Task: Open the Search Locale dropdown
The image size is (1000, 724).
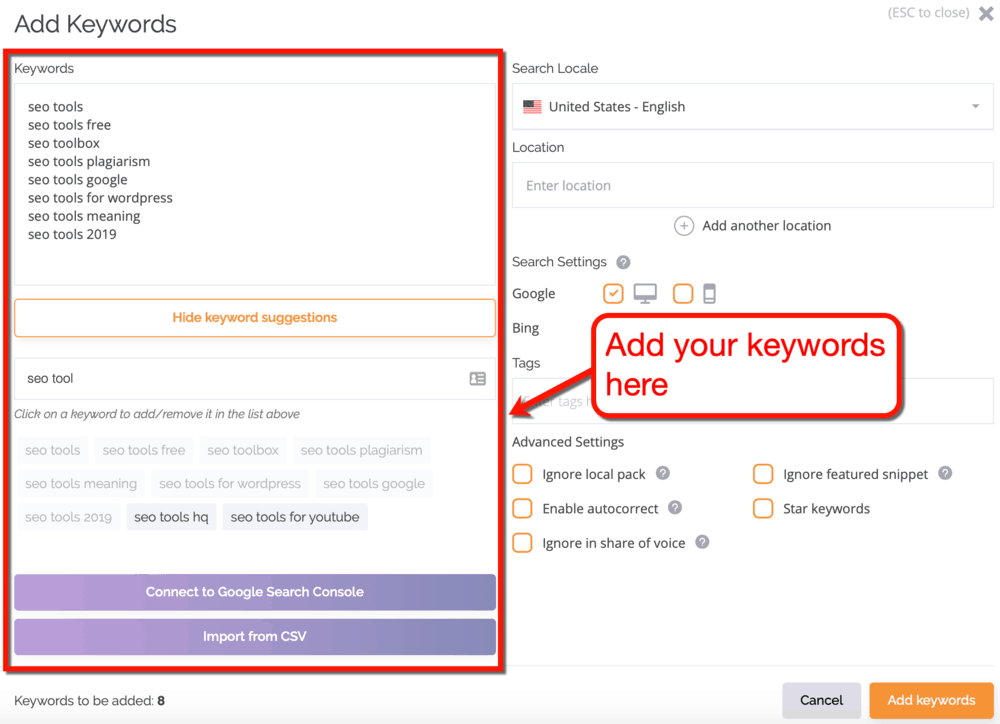Action: coord(752,107)
